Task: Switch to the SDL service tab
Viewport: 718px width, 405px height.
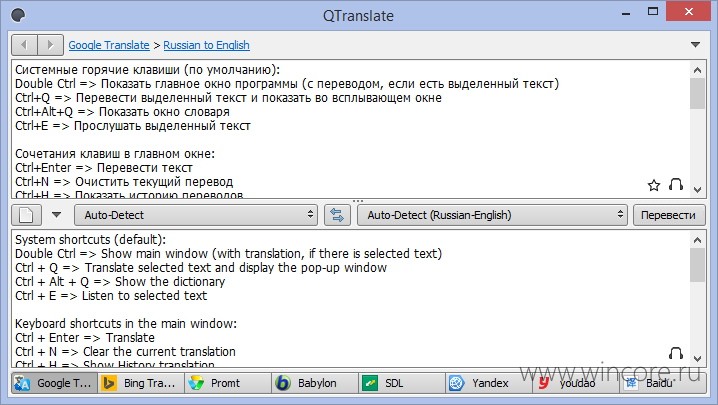Action: click(x=402, y=383)
